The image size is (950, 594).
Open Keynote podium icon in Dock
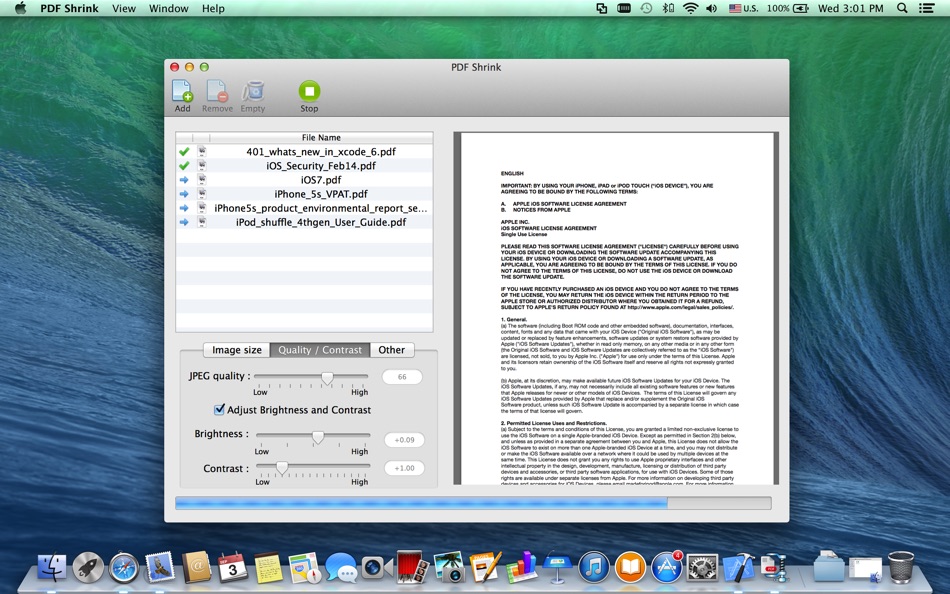557,567
